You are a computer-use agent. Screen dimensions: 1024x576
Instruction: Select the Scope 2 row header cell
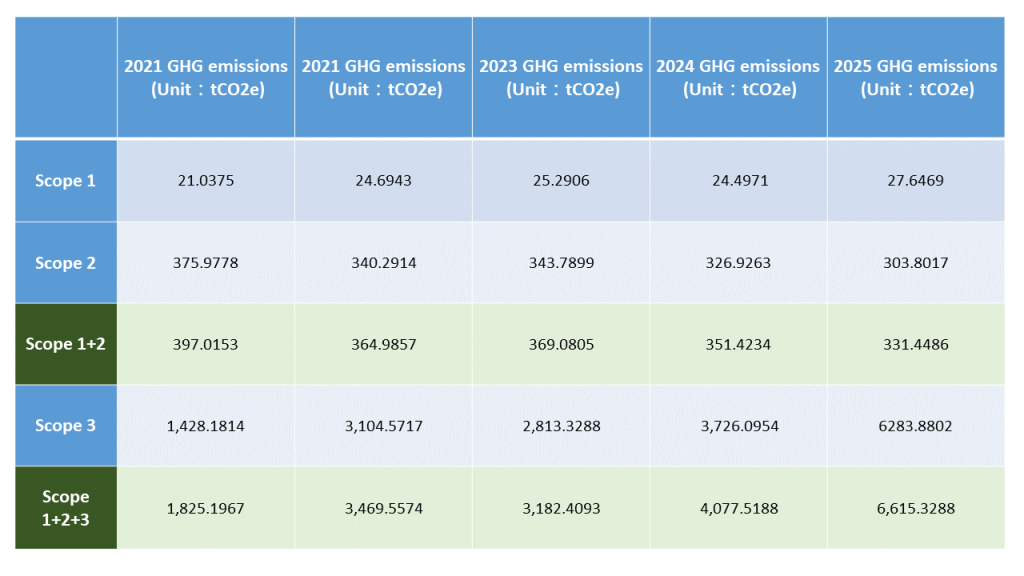pos(66,263)
